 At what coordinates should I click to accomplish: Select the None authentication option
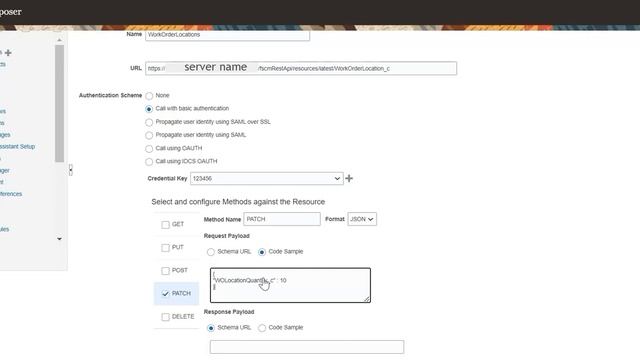(149, 96)
